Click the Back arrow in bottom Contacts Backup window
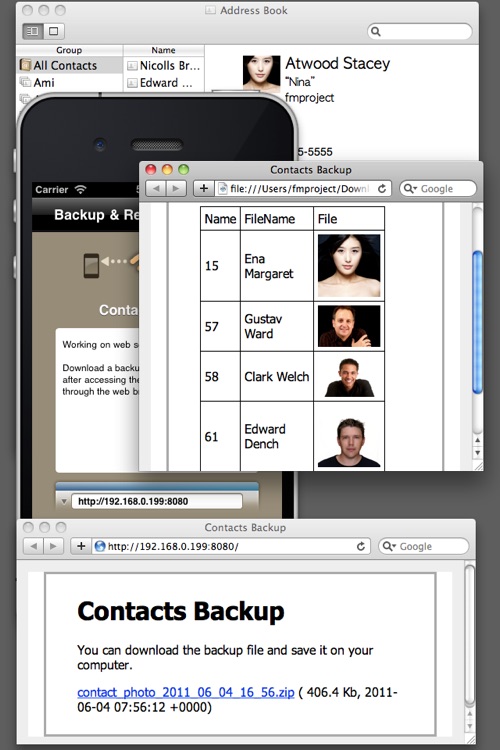500x750 pixels. (33, 546)
